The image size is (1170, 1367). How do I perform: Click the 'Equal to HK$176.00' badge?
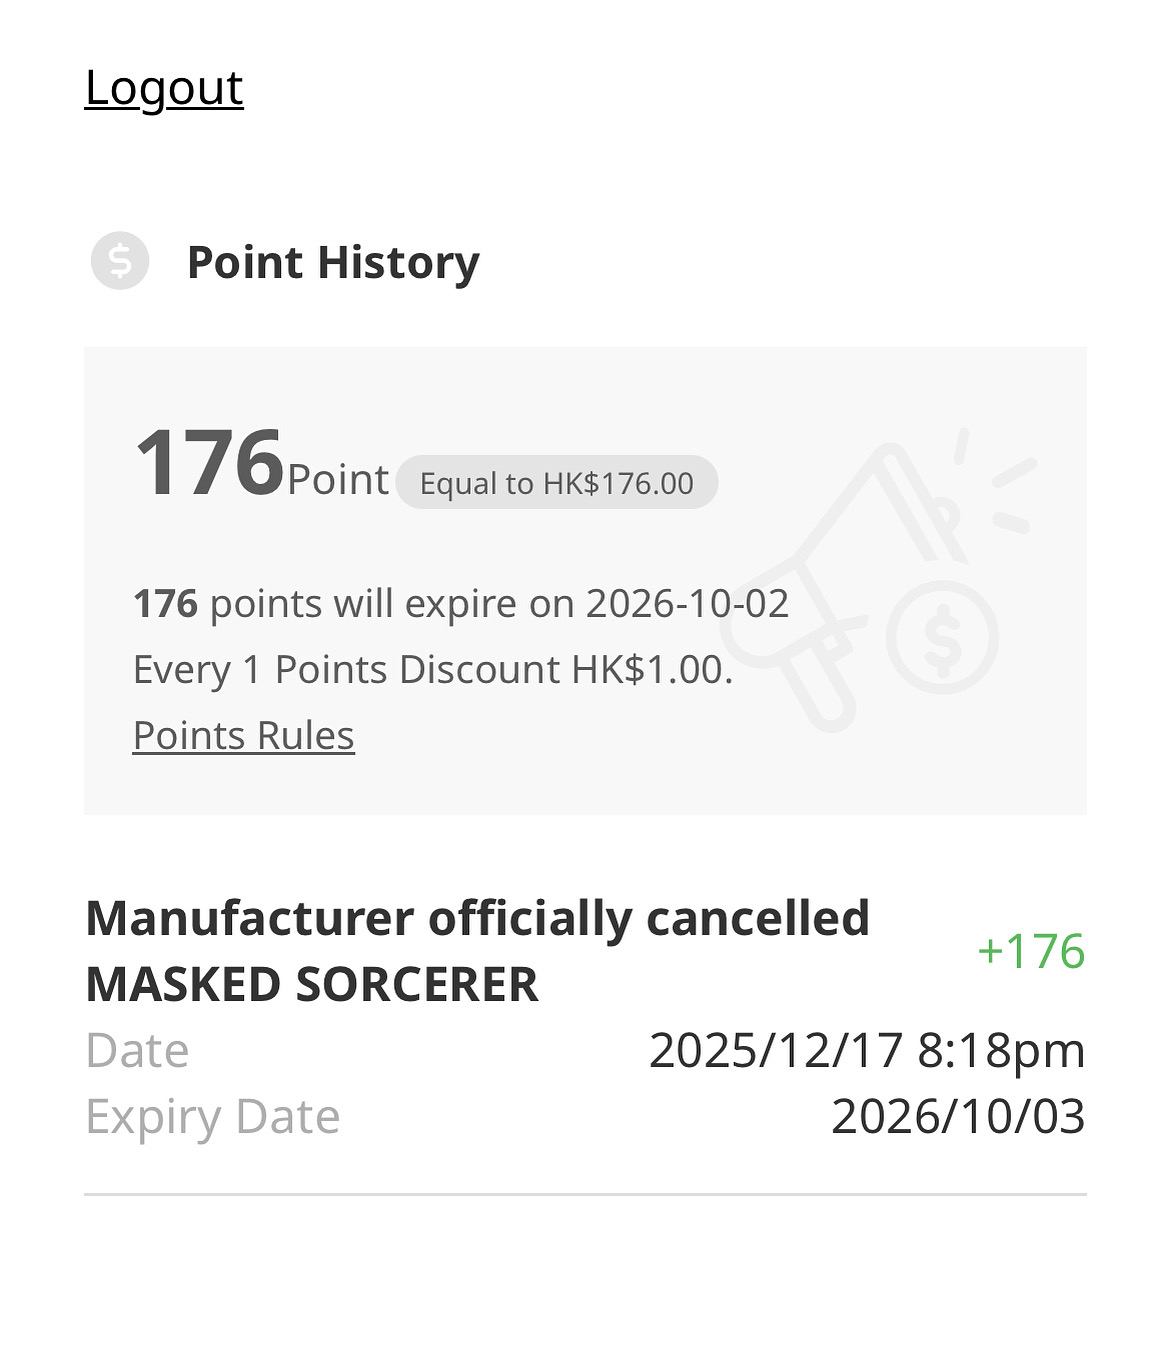click(x=557, y=483)
